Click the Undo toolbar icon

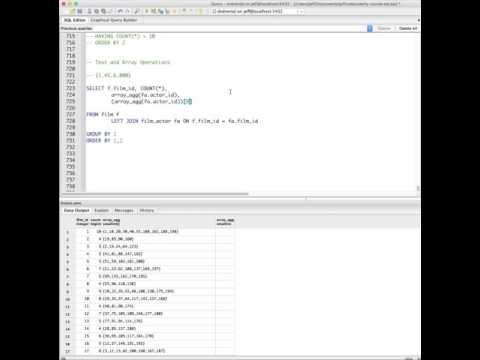(120, 11)
